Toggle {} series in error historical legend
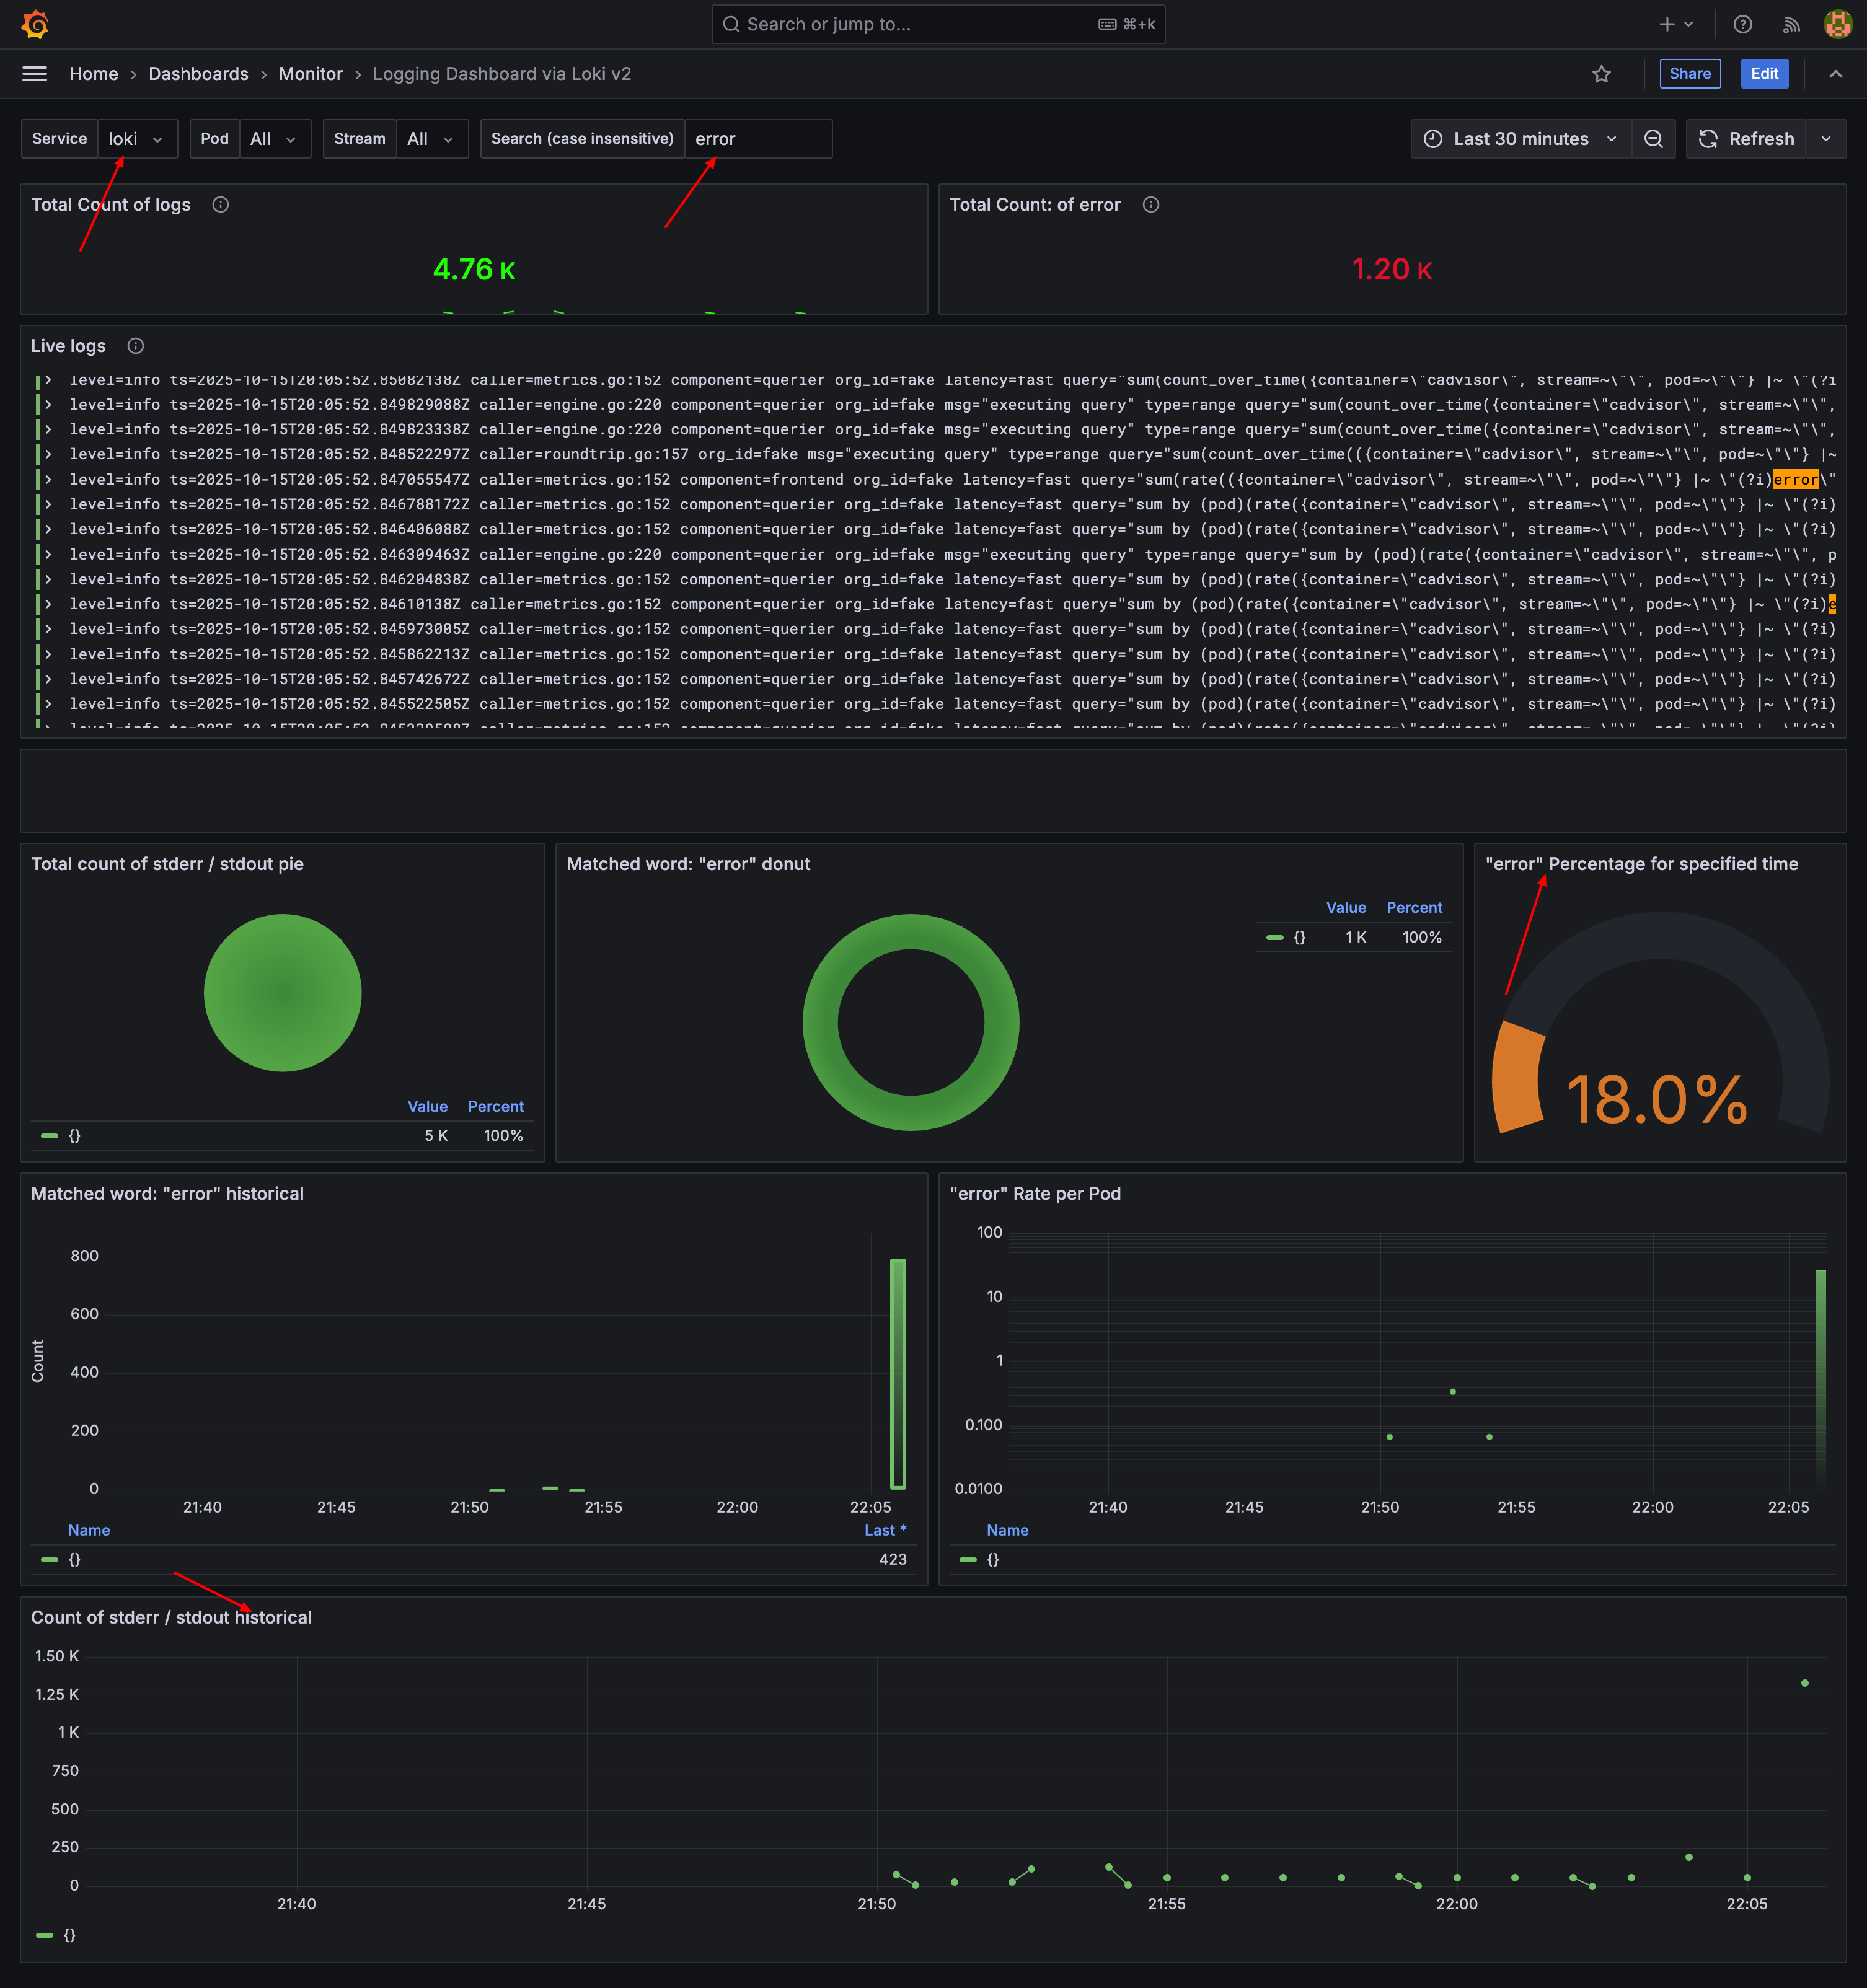The image size is (1867, 1988). [x=74, y=1560]
